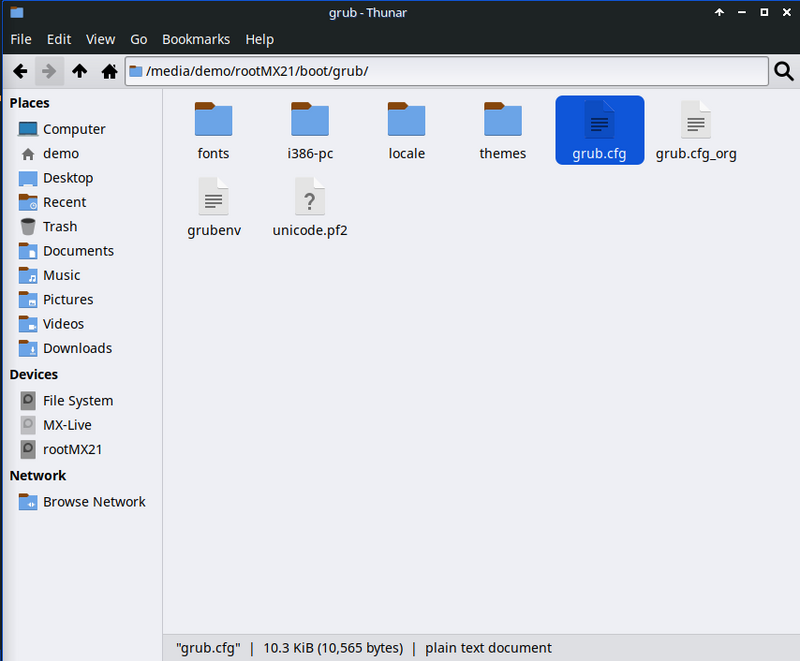Open Documents in the sidebar
The image size is (800, 661).
pyautogui.click(x=66, y=251)
